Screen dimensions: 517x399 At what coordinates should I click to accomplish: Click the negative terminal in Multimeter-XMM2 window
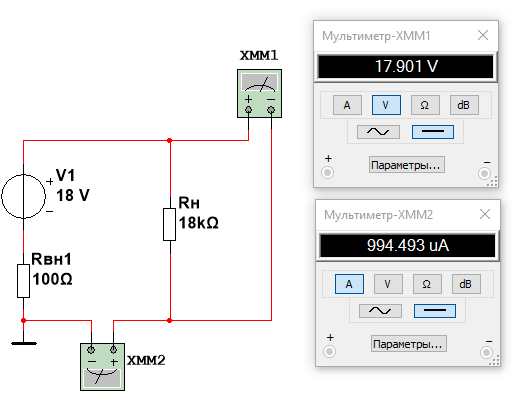point(486,352)
